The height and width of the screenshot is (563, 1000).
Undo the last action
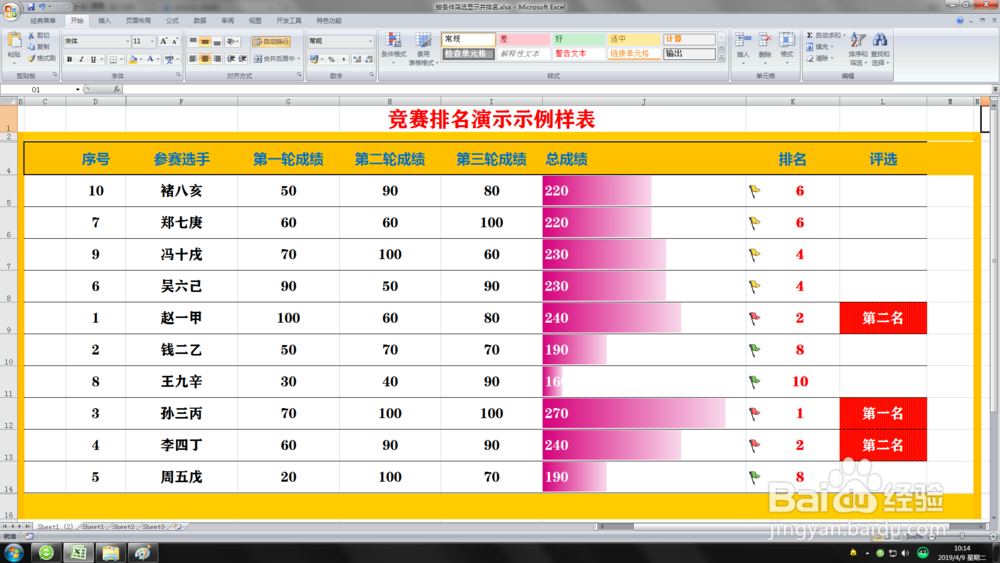[x=42, y=7]
